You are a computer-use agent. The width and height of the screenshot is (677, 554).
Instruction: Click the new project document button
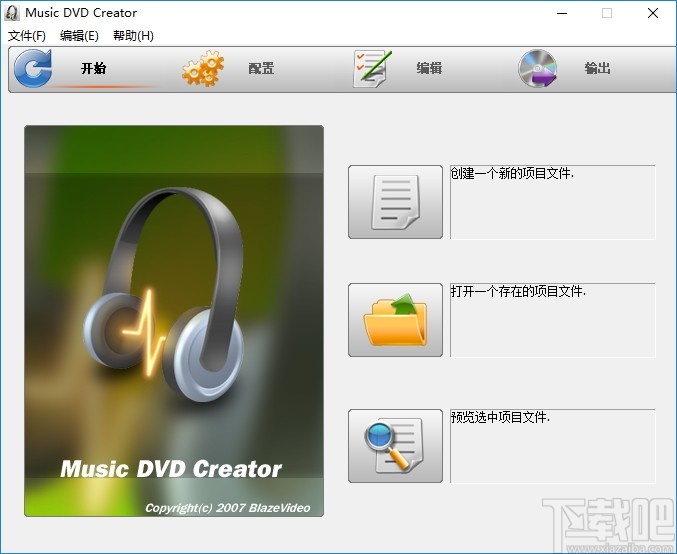[395, 202]
